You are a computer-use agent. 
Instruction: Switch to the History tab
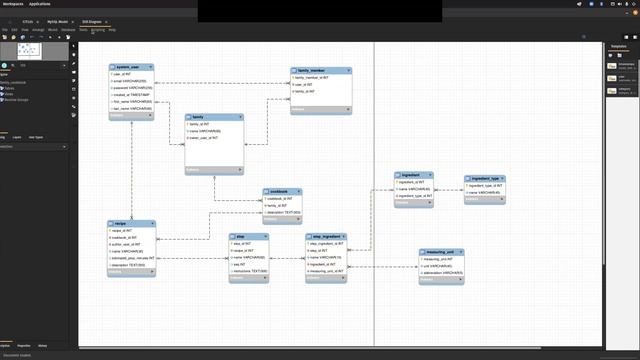pos(42,346)
